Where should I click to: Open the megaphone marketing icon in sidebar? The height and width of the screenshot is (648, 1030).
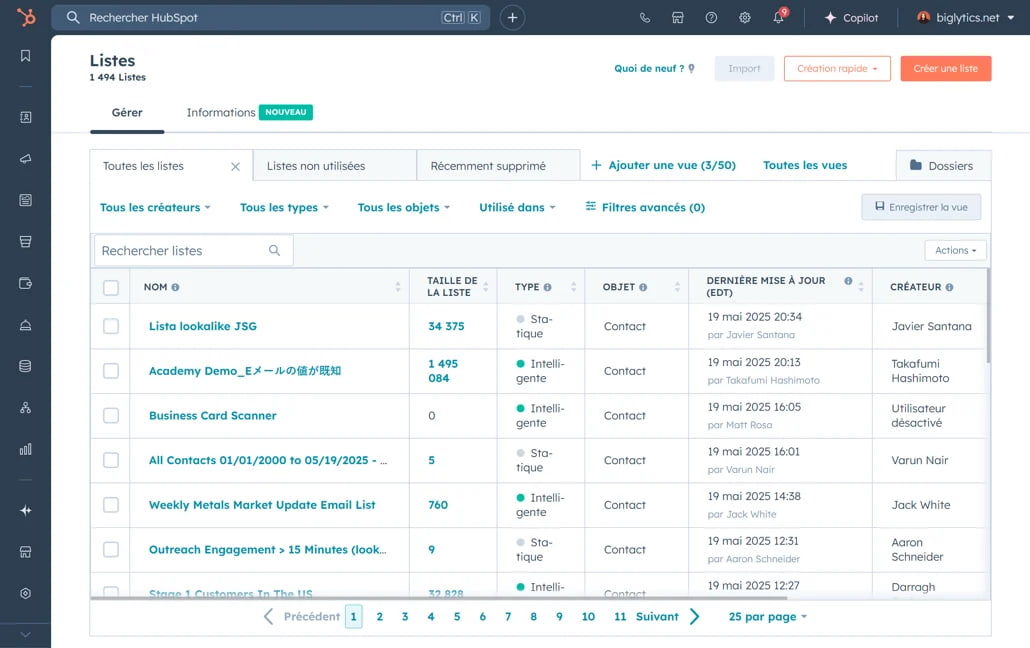click(26, 158)
